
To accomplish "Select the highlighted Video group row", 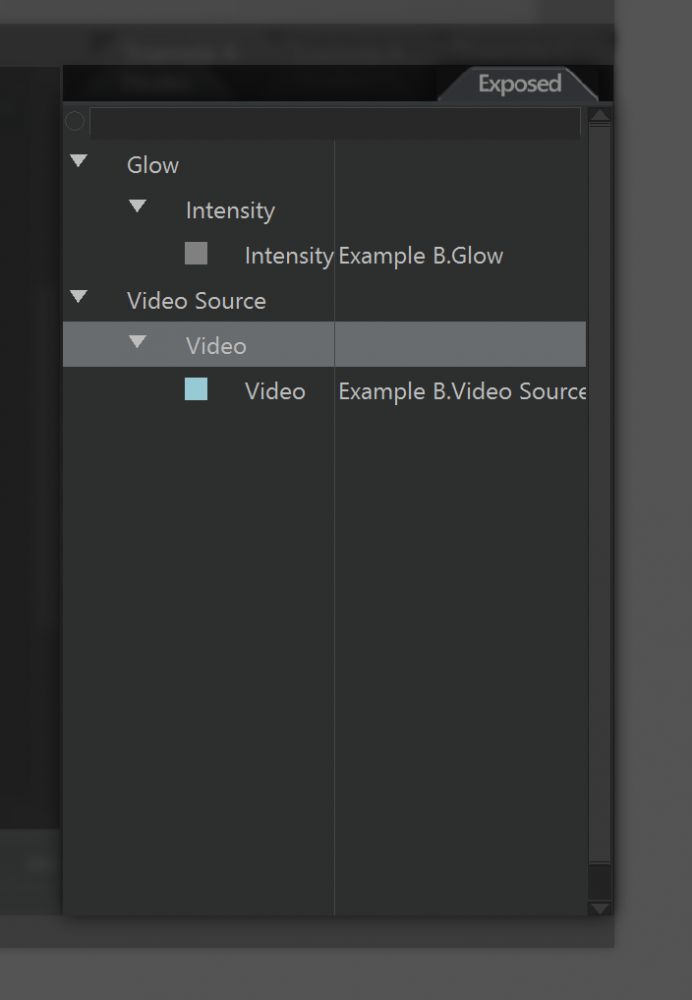I will click(324, 344).
